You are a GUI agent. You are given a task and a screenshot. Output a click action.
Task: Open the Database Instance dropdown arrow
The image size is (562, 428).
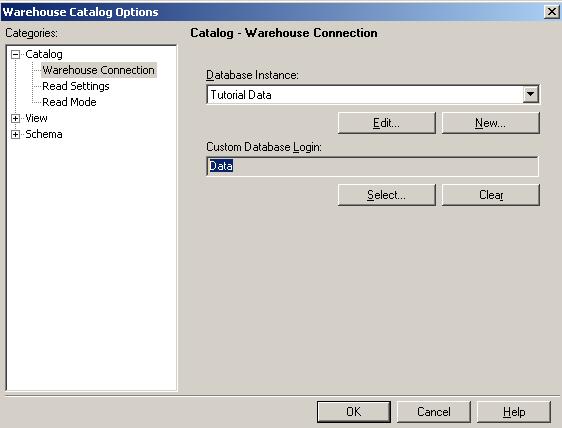(530, 95)
